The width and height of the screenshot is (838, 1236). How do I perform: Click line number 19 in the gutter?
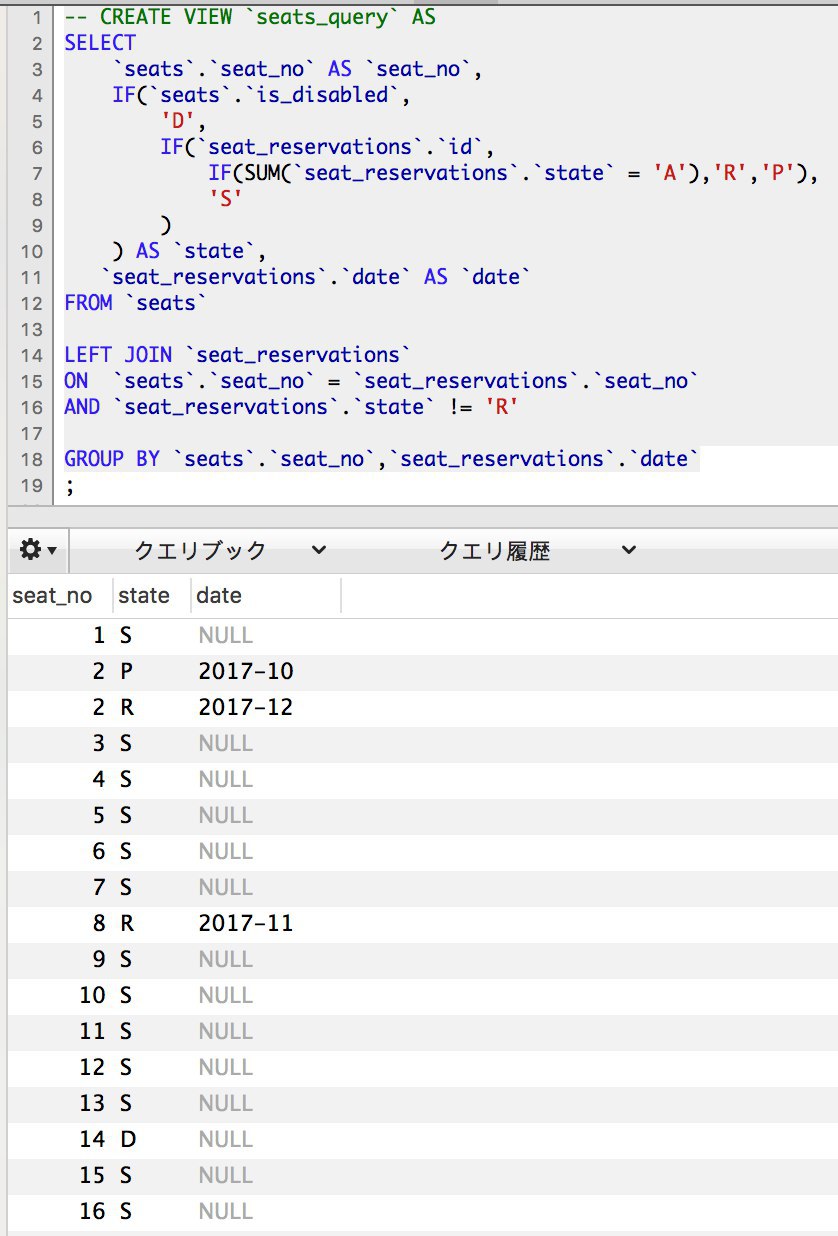[32, 485]
